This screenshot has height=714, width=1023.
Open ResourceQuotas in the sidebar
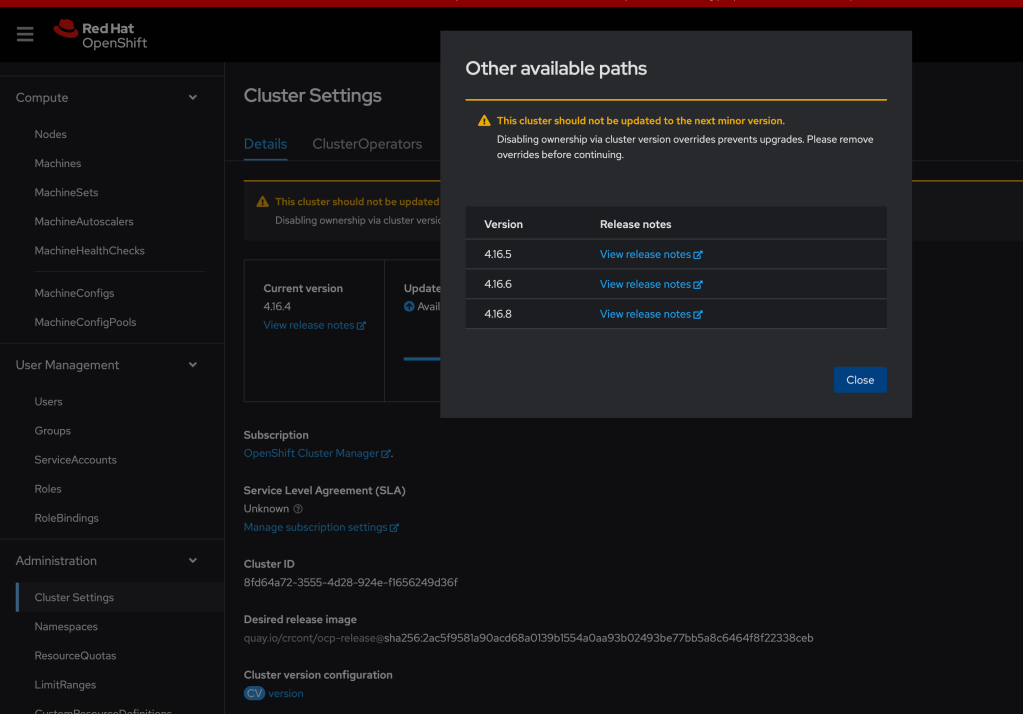pyautogui.click(x=75, y=656)
